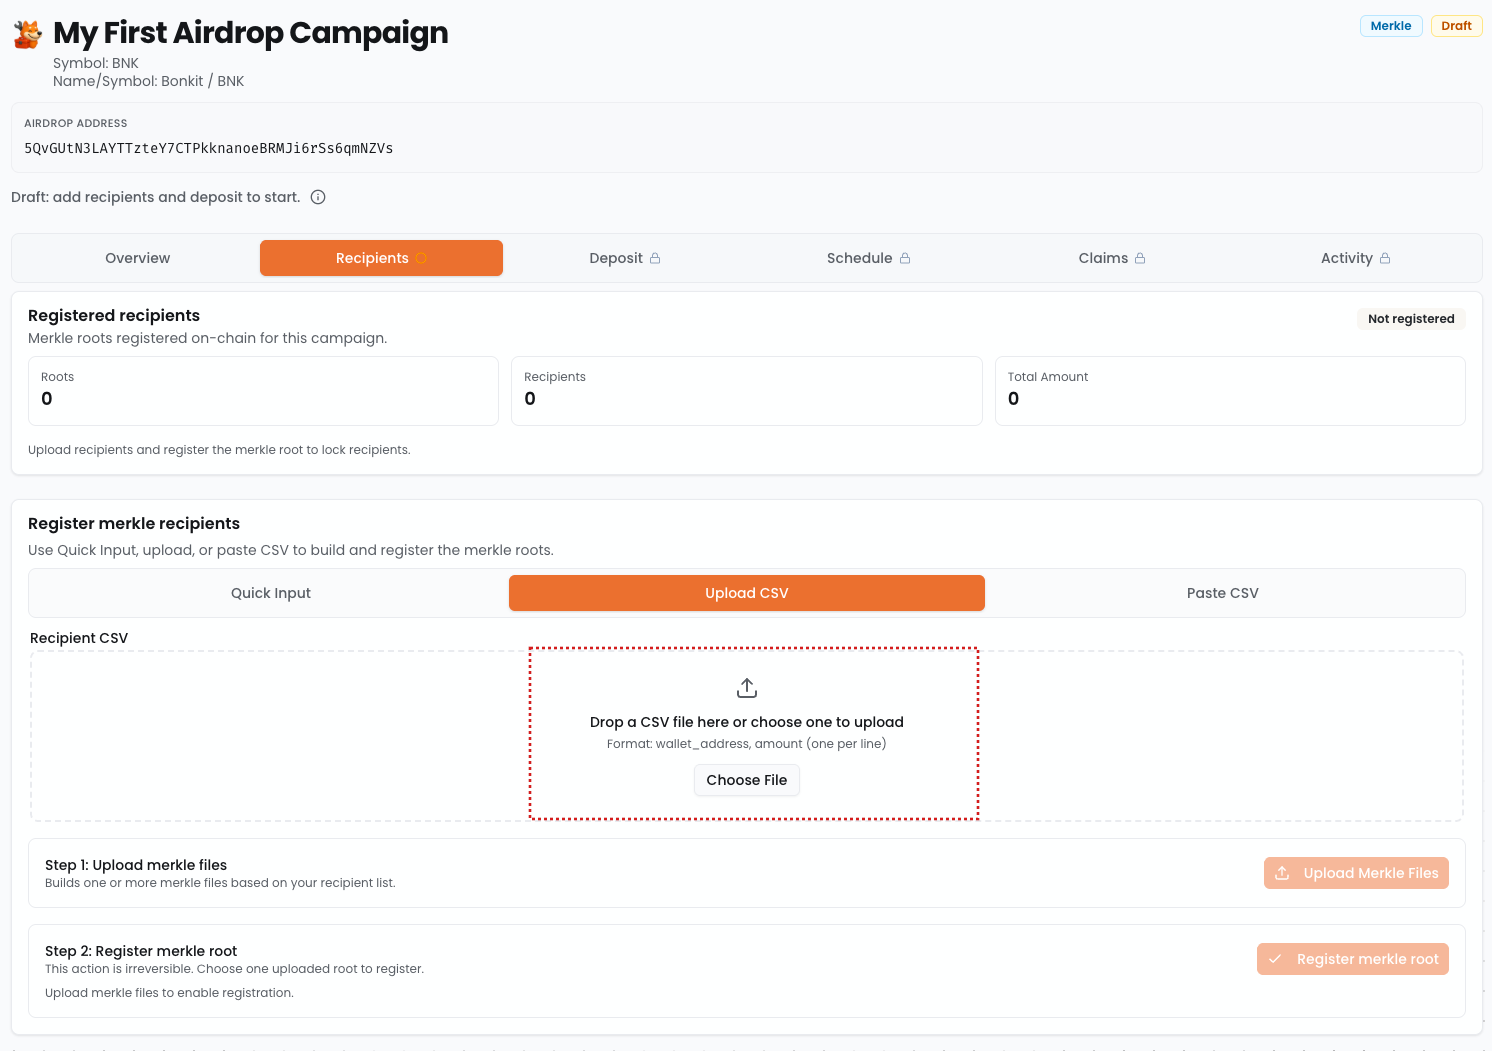Click the lock icon on Schedule tab
This screenshot has height=1051, width=1492.
tap(905, 258)
